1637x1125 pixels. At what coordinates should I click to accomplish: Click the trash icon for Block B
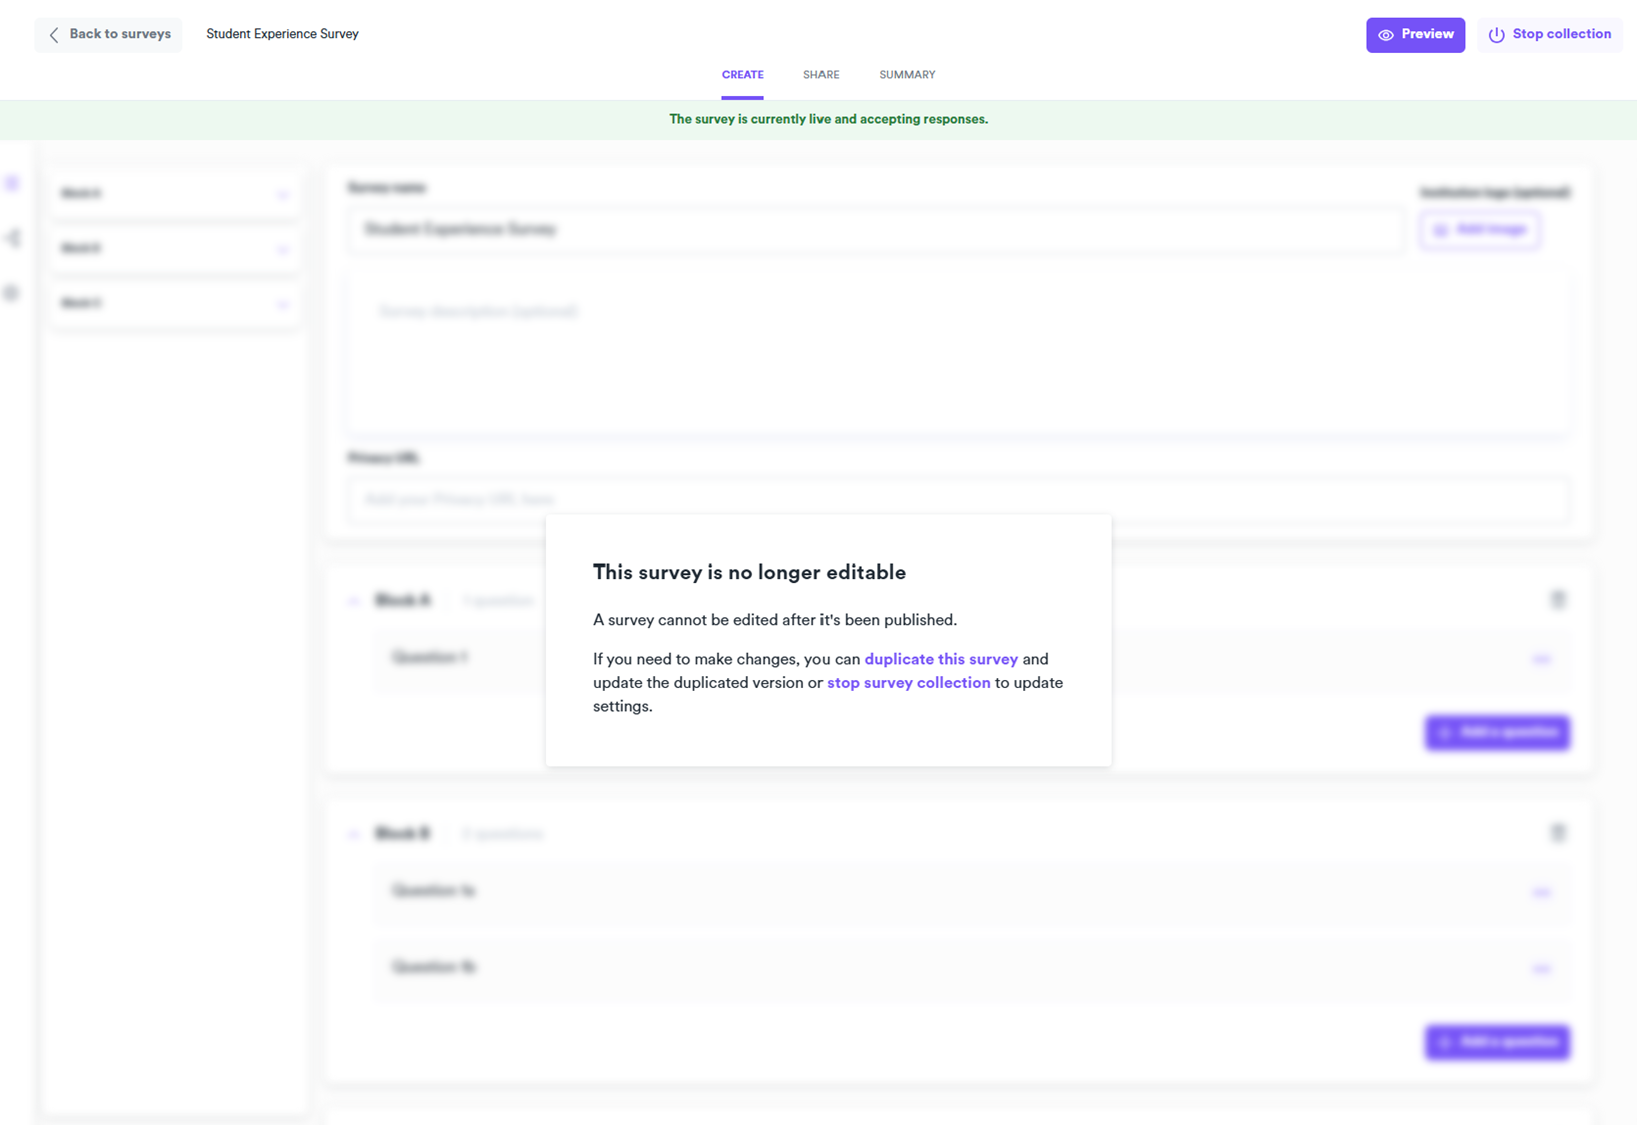click(x=1557, y=833)
